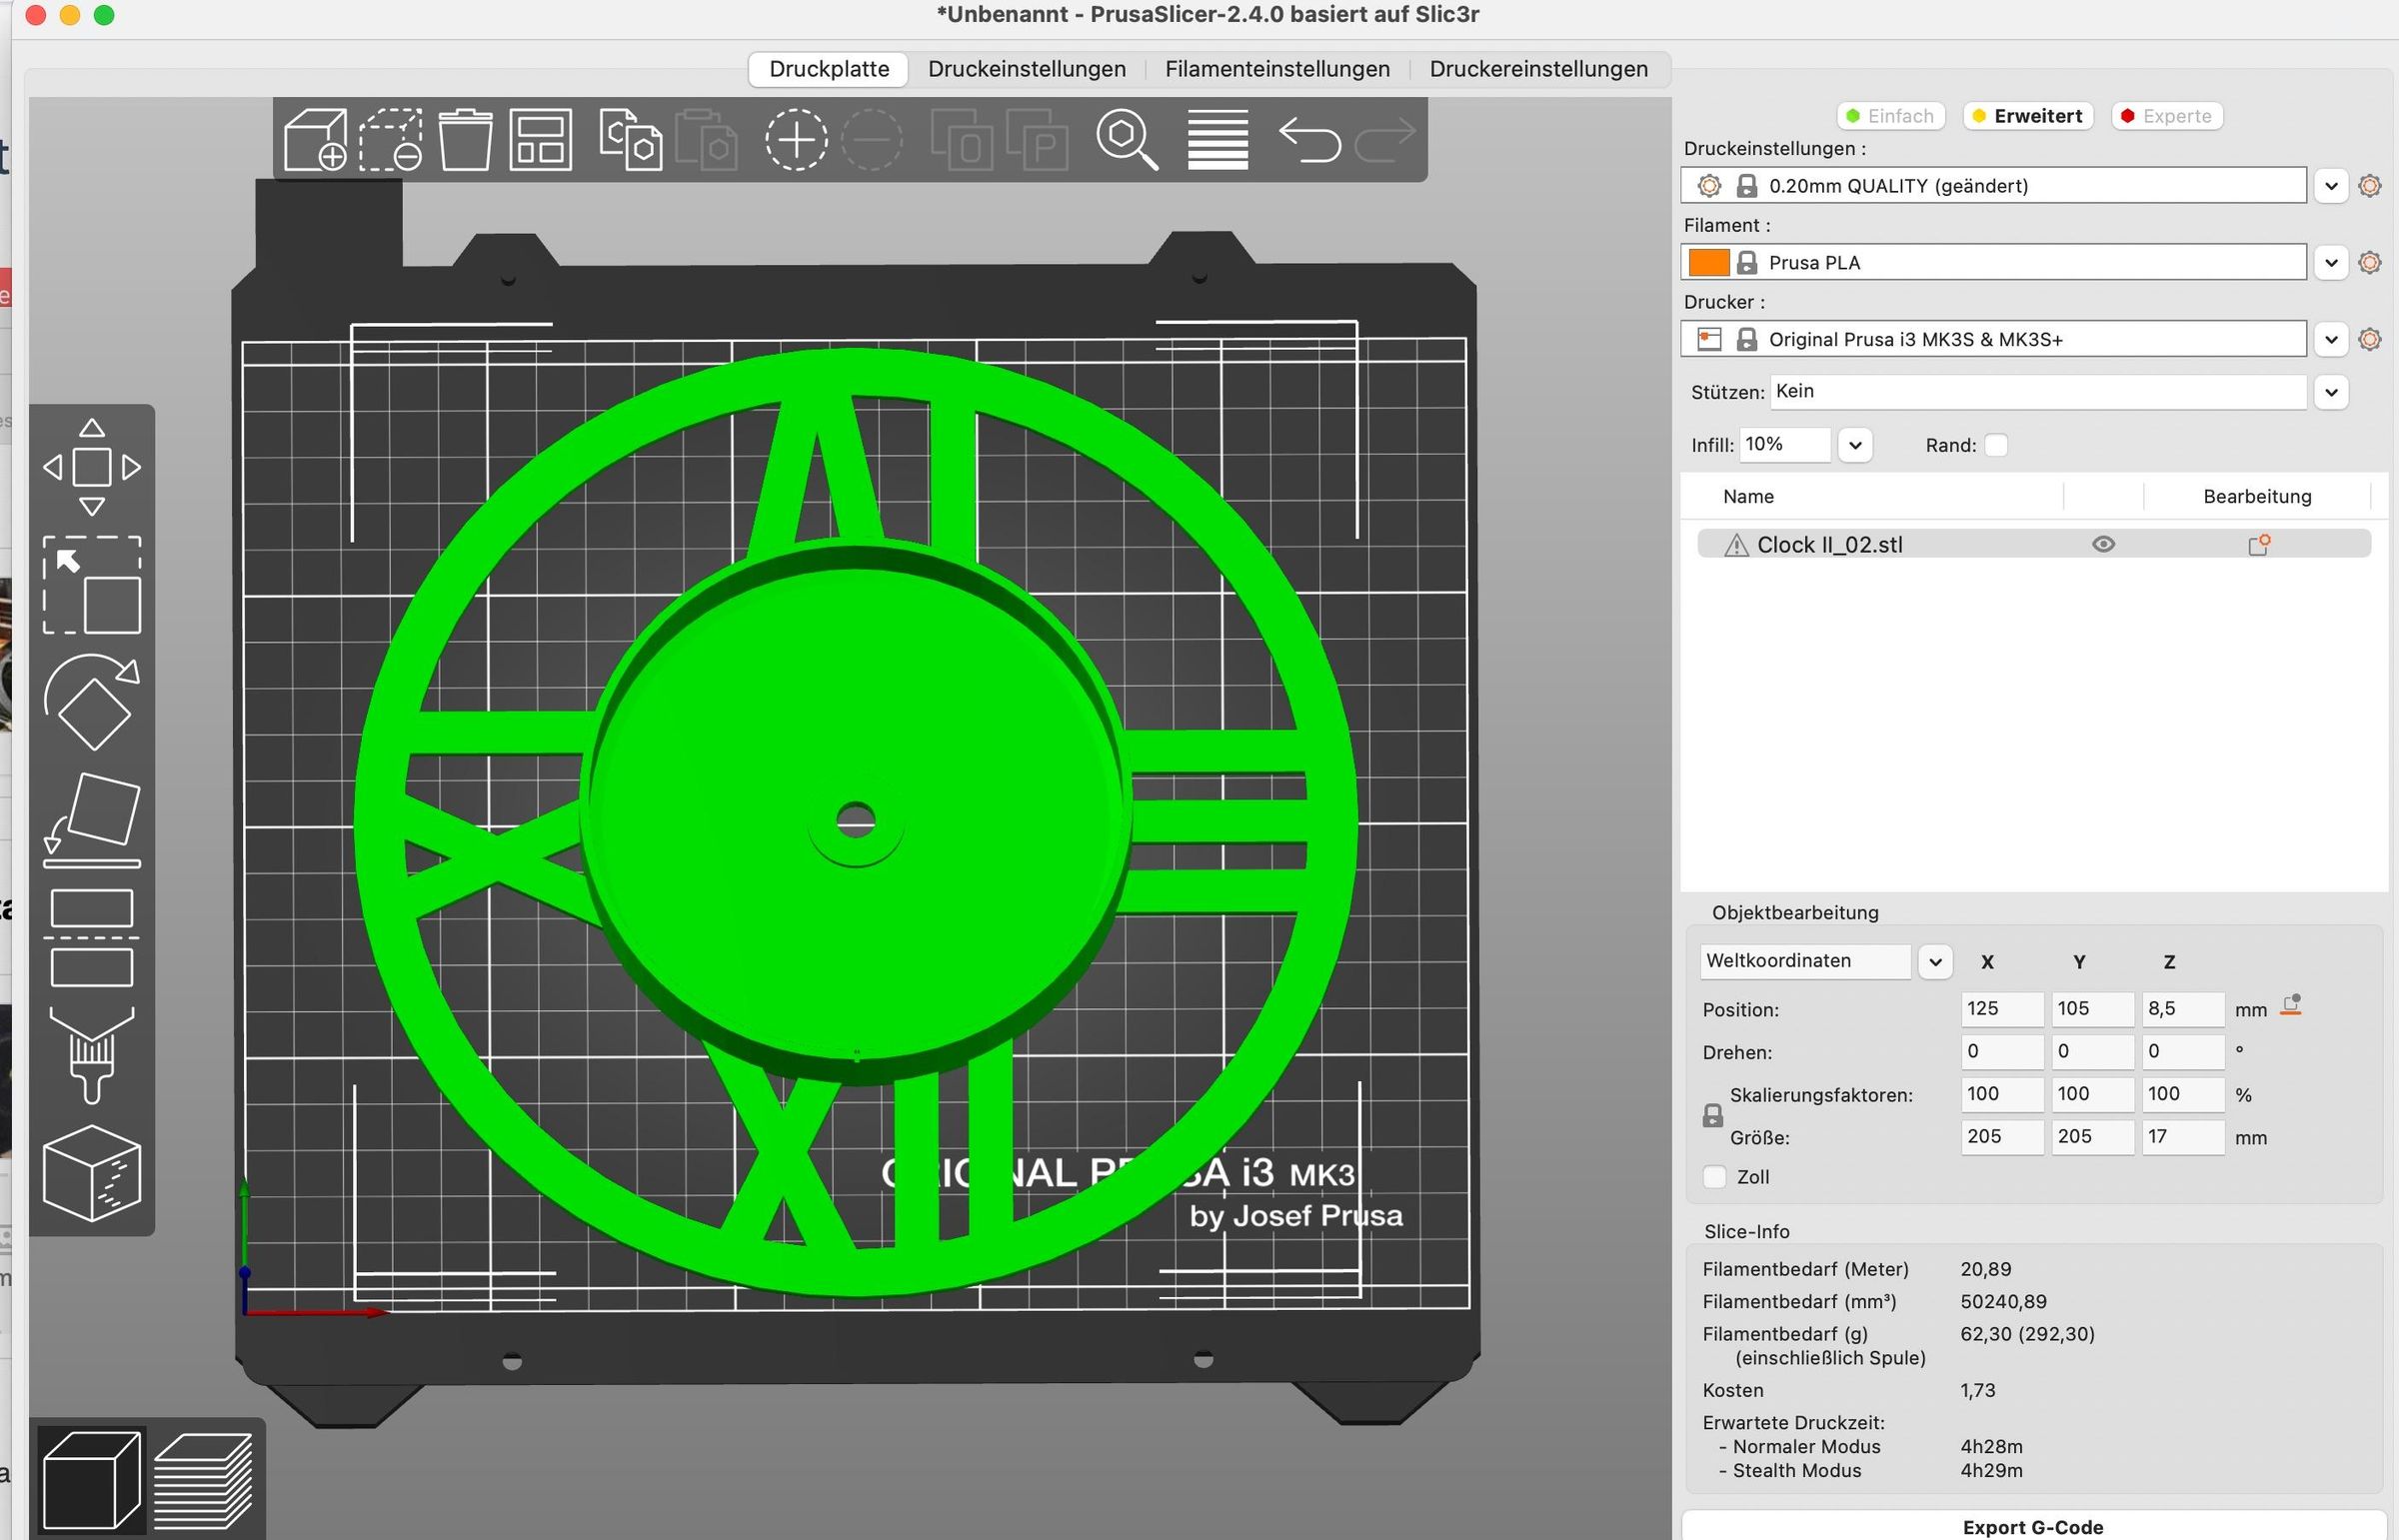Expand the Stützen dropdown
The image size is (2399, 1540).
[x=2331, y=391]
